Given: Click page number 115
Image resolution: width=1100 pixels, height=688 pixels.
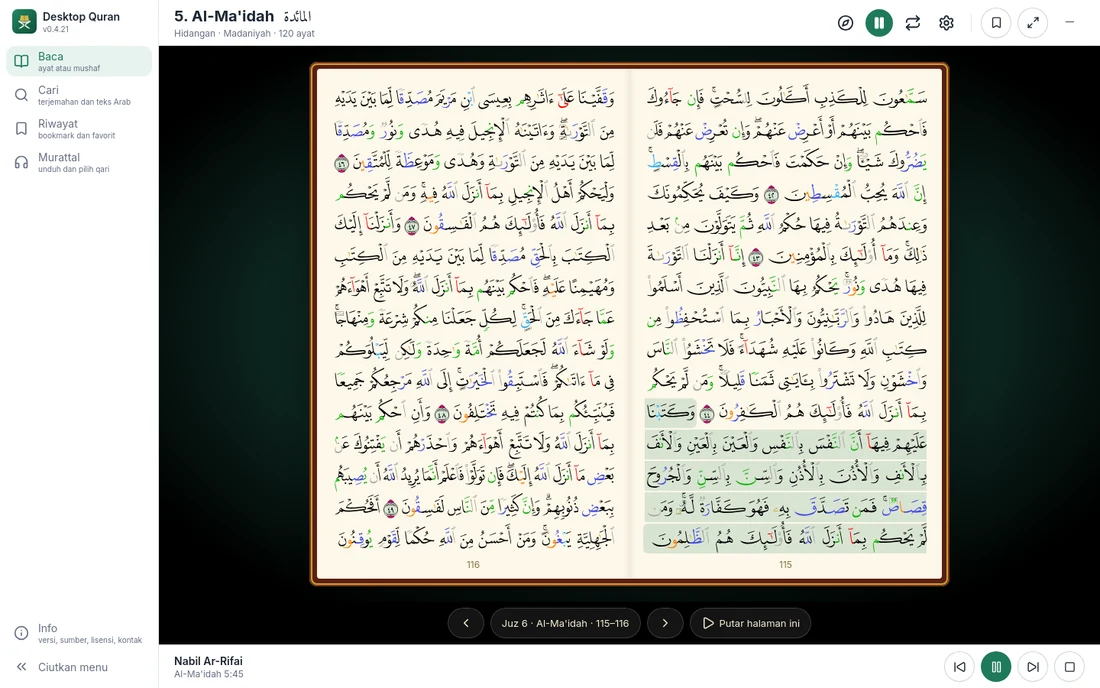Looking at the screenshot, I should [785, 565].
